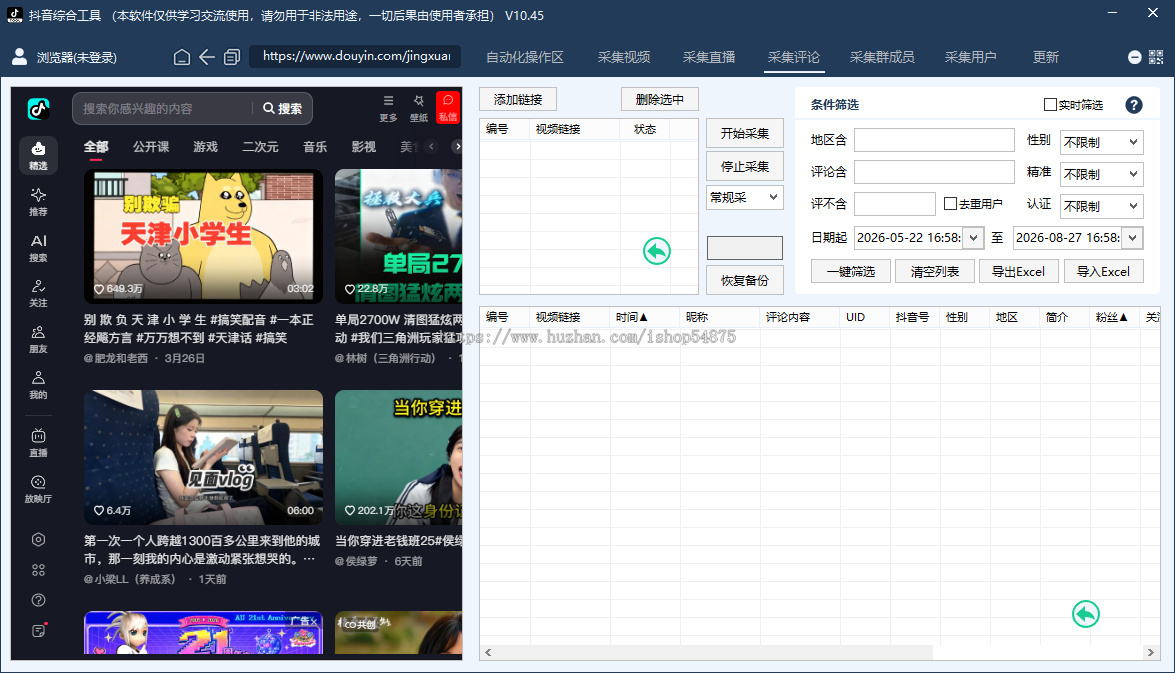Open the 常规采 mode dropdown
This screenshot has width=1175, height=673.
tap(745, 197)
